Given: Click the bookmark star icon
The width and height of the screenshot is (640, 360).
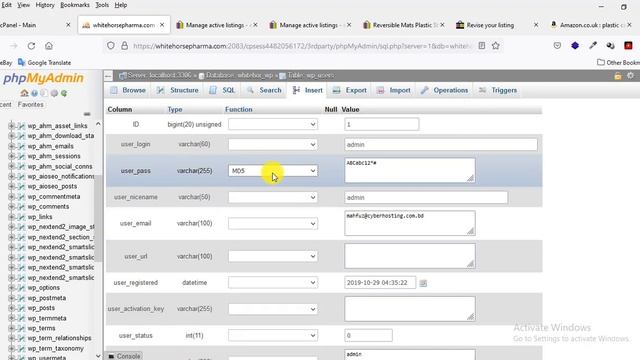Looking at the screenshot, I should (496, 46).
